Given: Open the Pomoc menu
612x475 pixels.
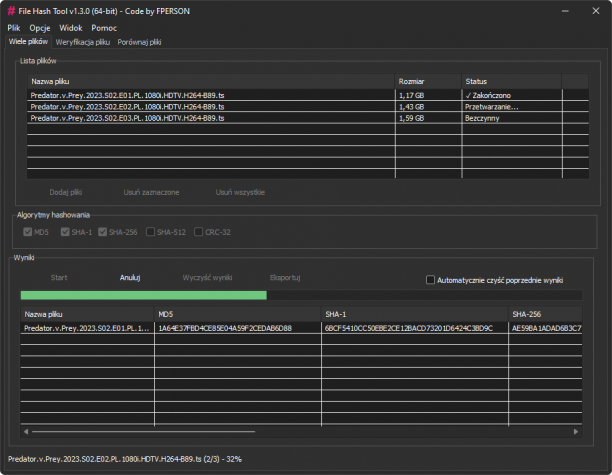Looking at the screenshot, I should (104, 28).
